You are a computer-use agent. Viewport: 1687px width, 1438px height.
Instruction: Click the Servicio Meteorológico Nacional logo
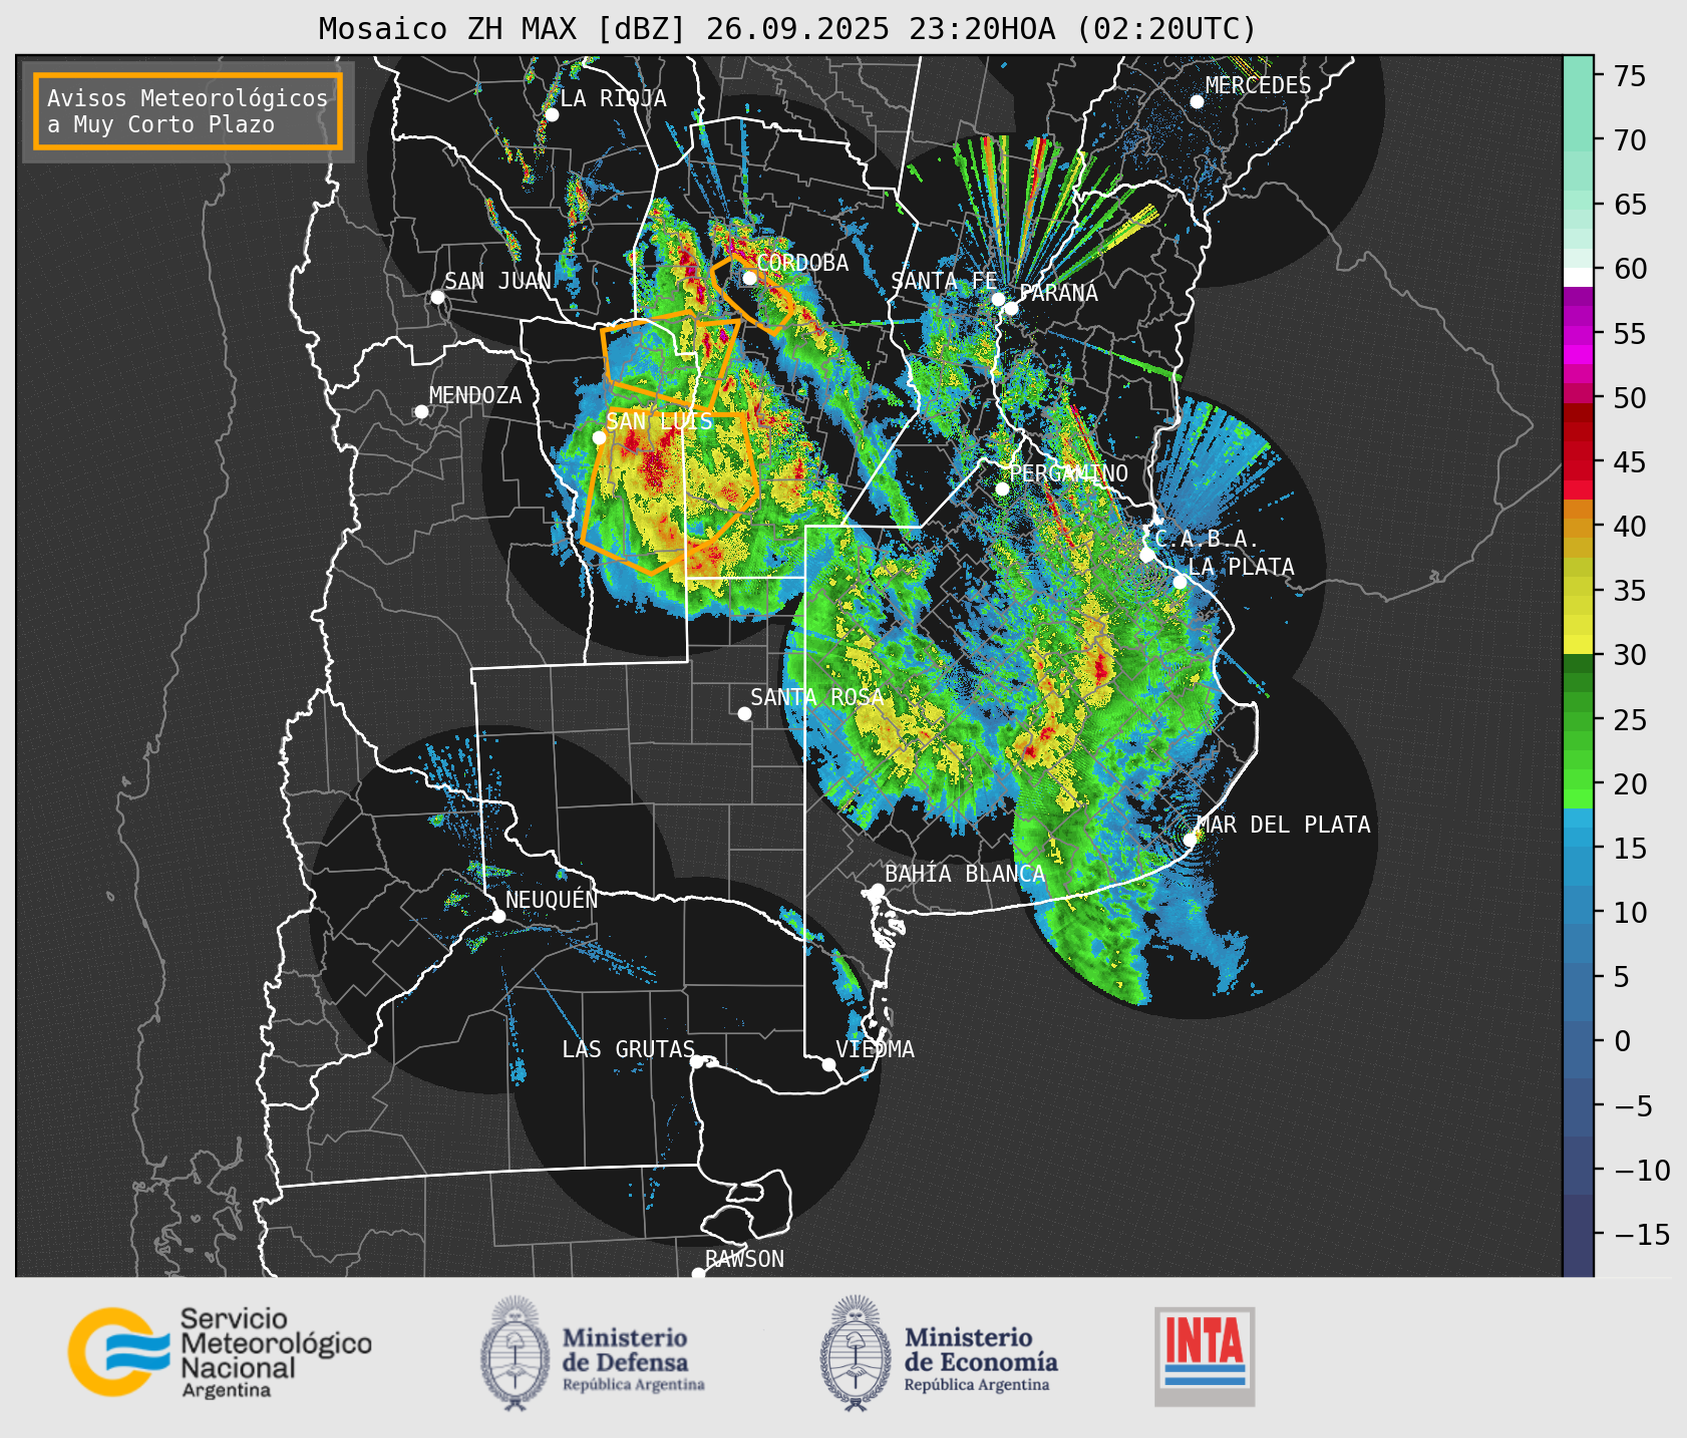coord(220,1352)
